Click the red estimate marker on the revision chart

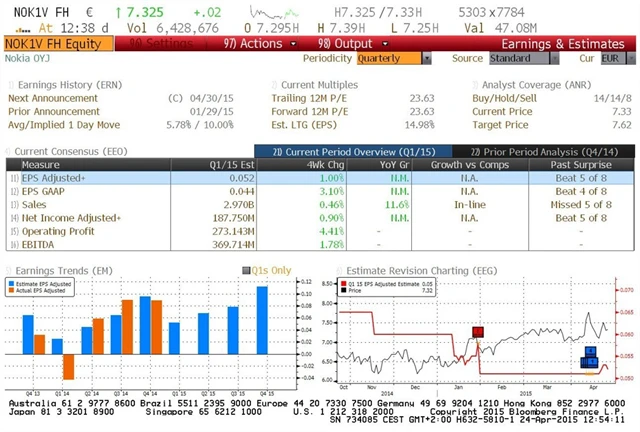(x=478, y=331)
